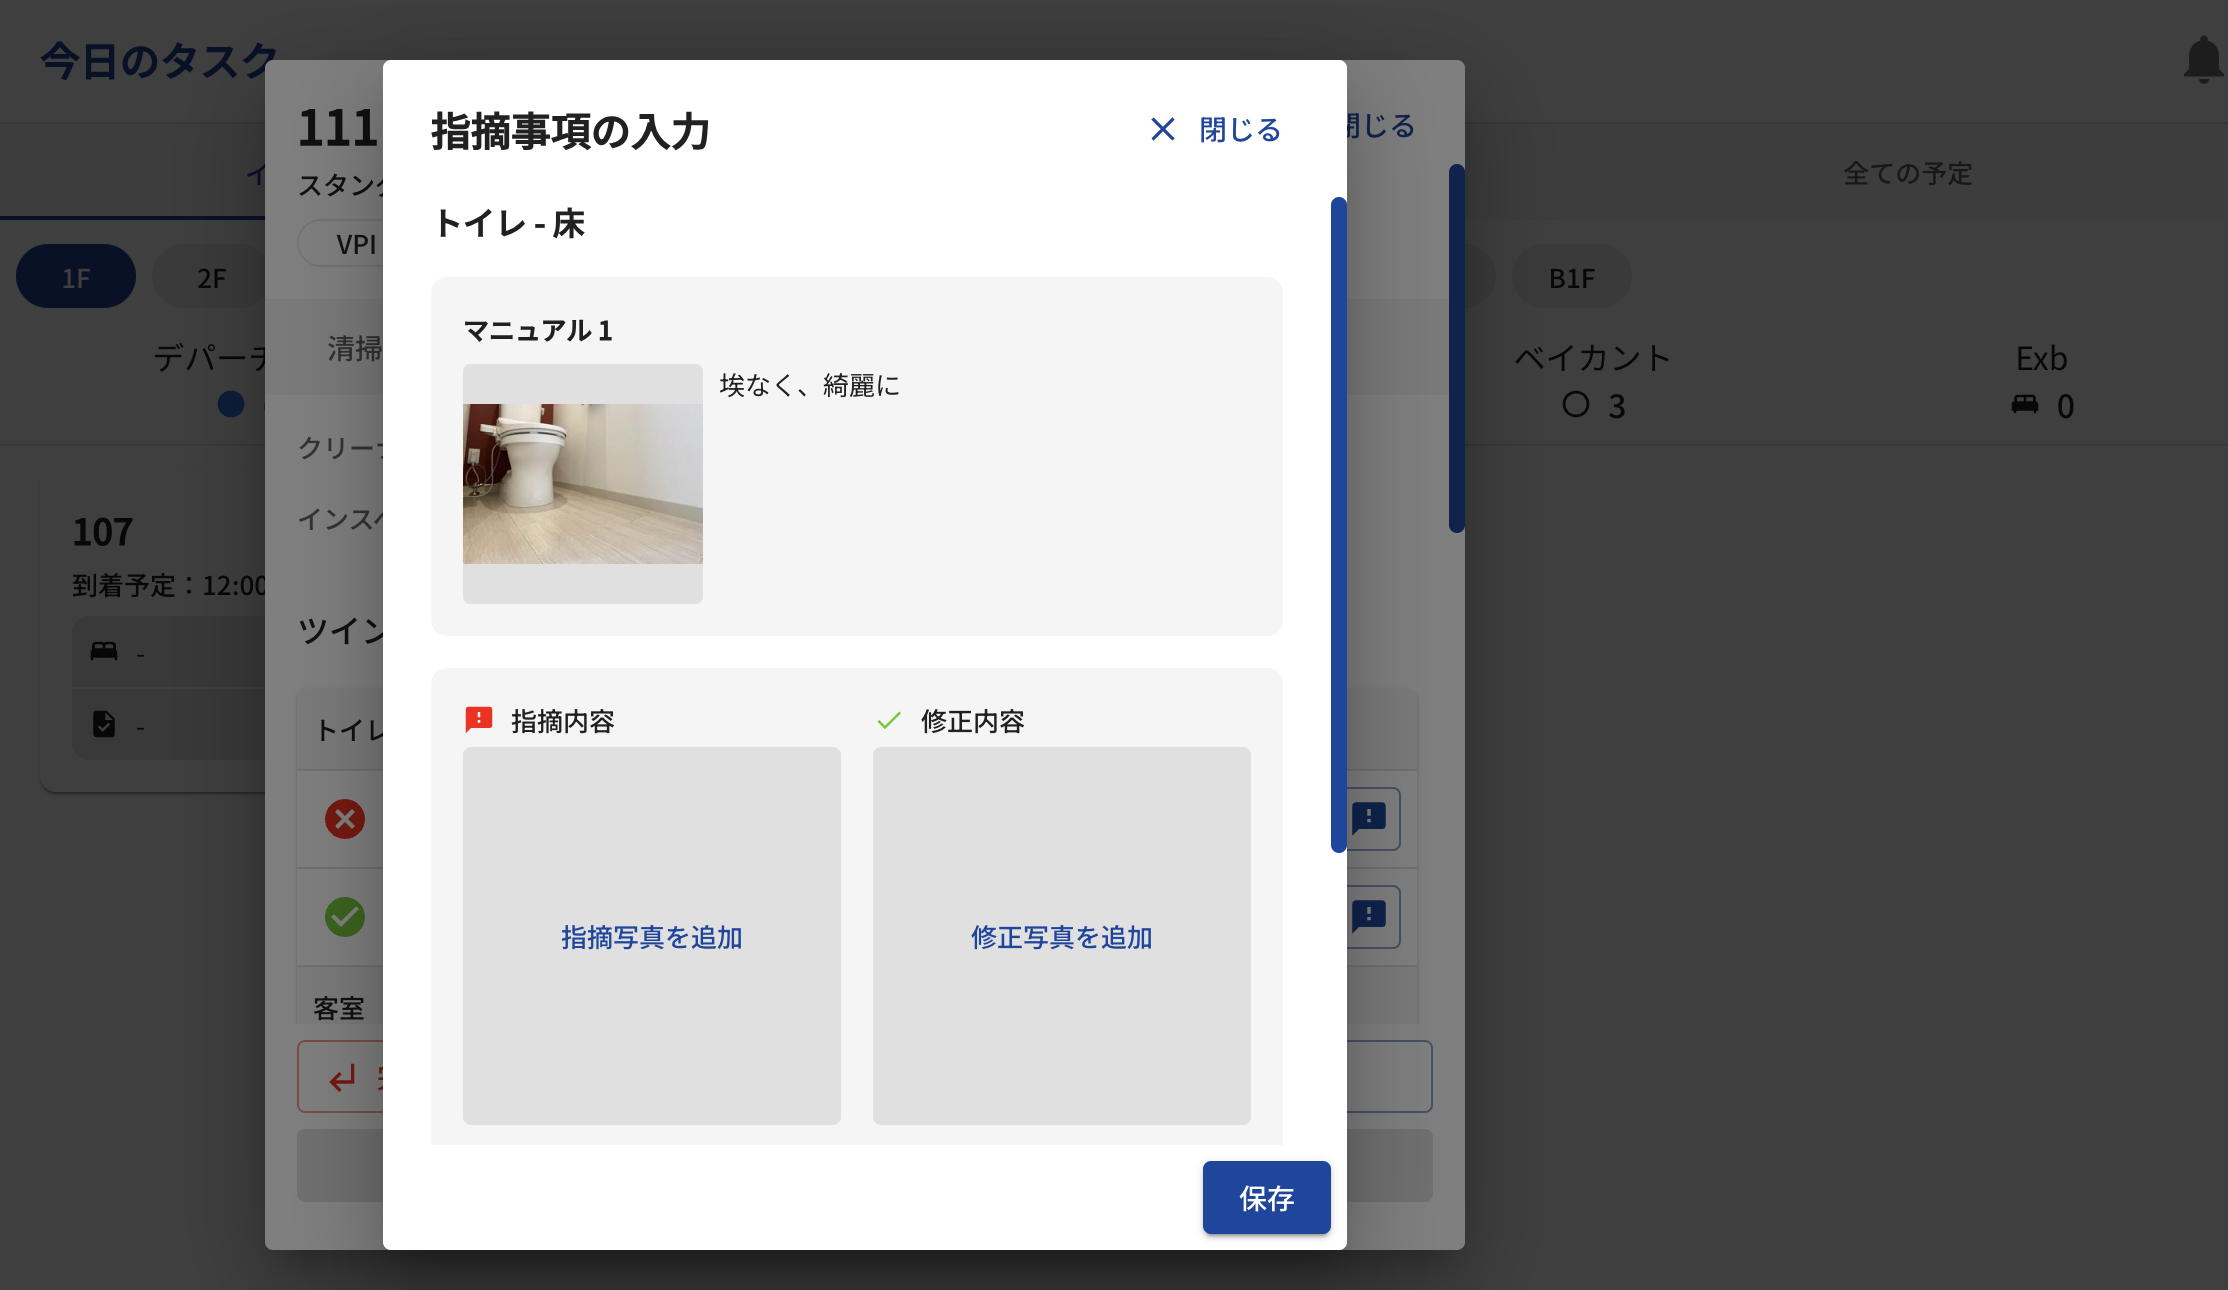Click the notification bell icon

pyautogui.click(x=2202, y=60)
